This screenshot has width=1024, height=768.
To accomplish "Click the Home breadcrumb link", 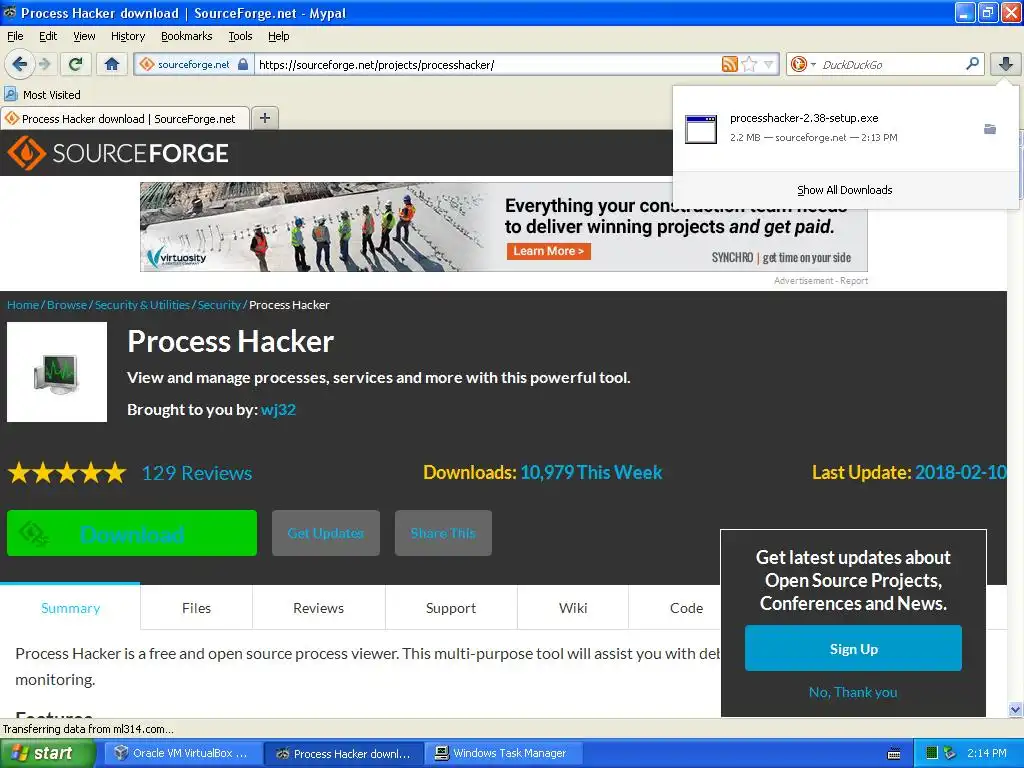I will [23, 305].
